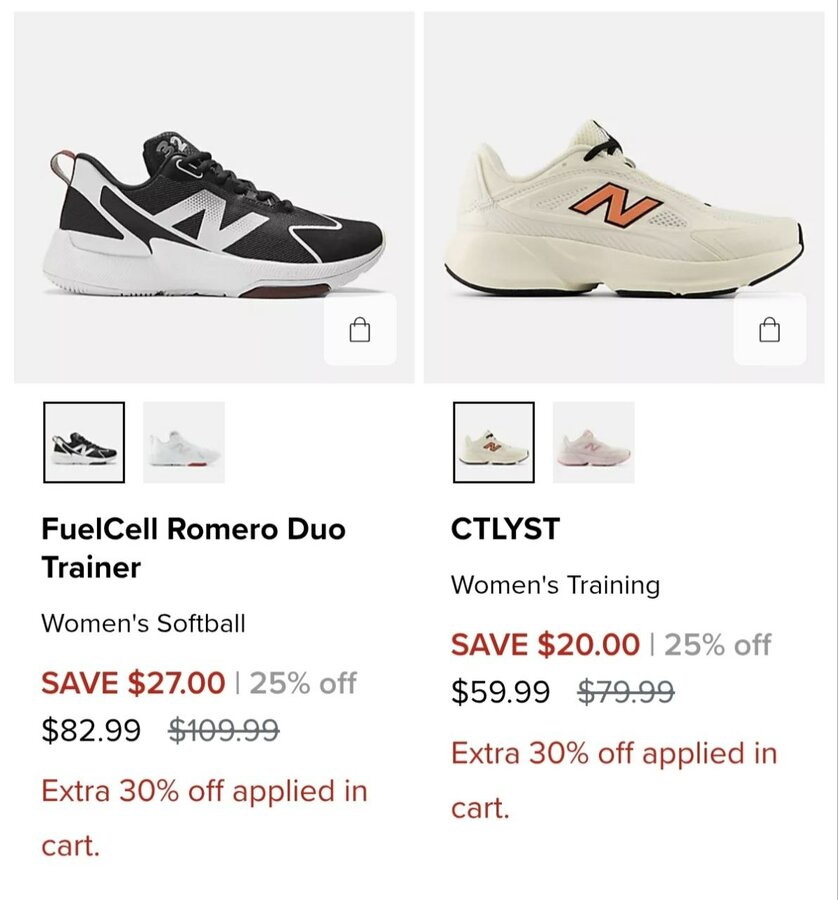Click the $59.99 sale price
This screenshot has height=900, width=838.
coord(500,692)
